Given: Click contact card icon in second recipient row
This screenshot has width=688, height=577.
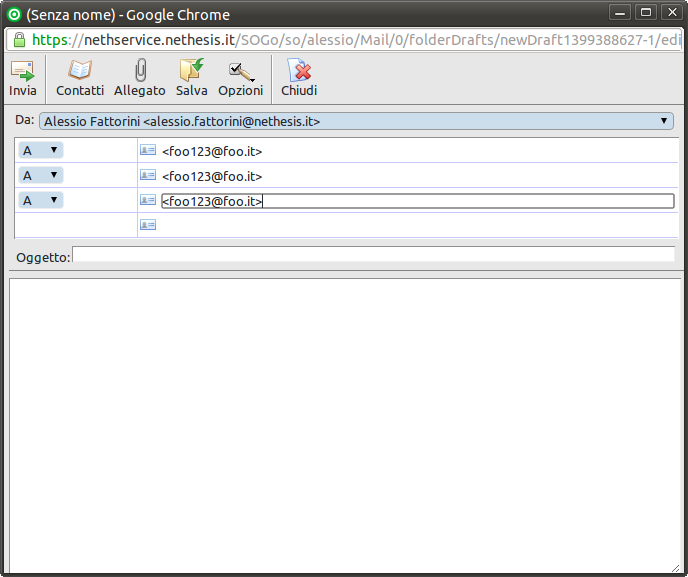Looking at the screenshot, I should click(x=148, y=175).
